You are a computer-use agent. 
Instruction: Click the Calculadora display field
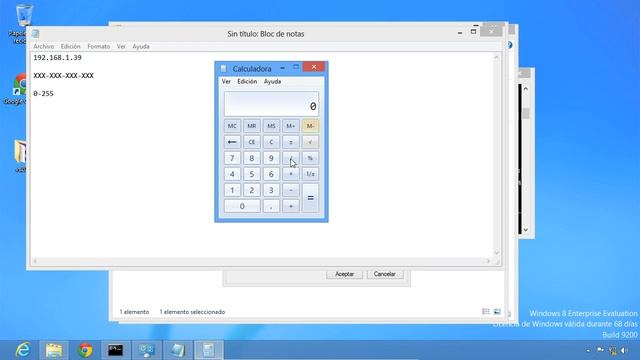click(x=271, y=104)
